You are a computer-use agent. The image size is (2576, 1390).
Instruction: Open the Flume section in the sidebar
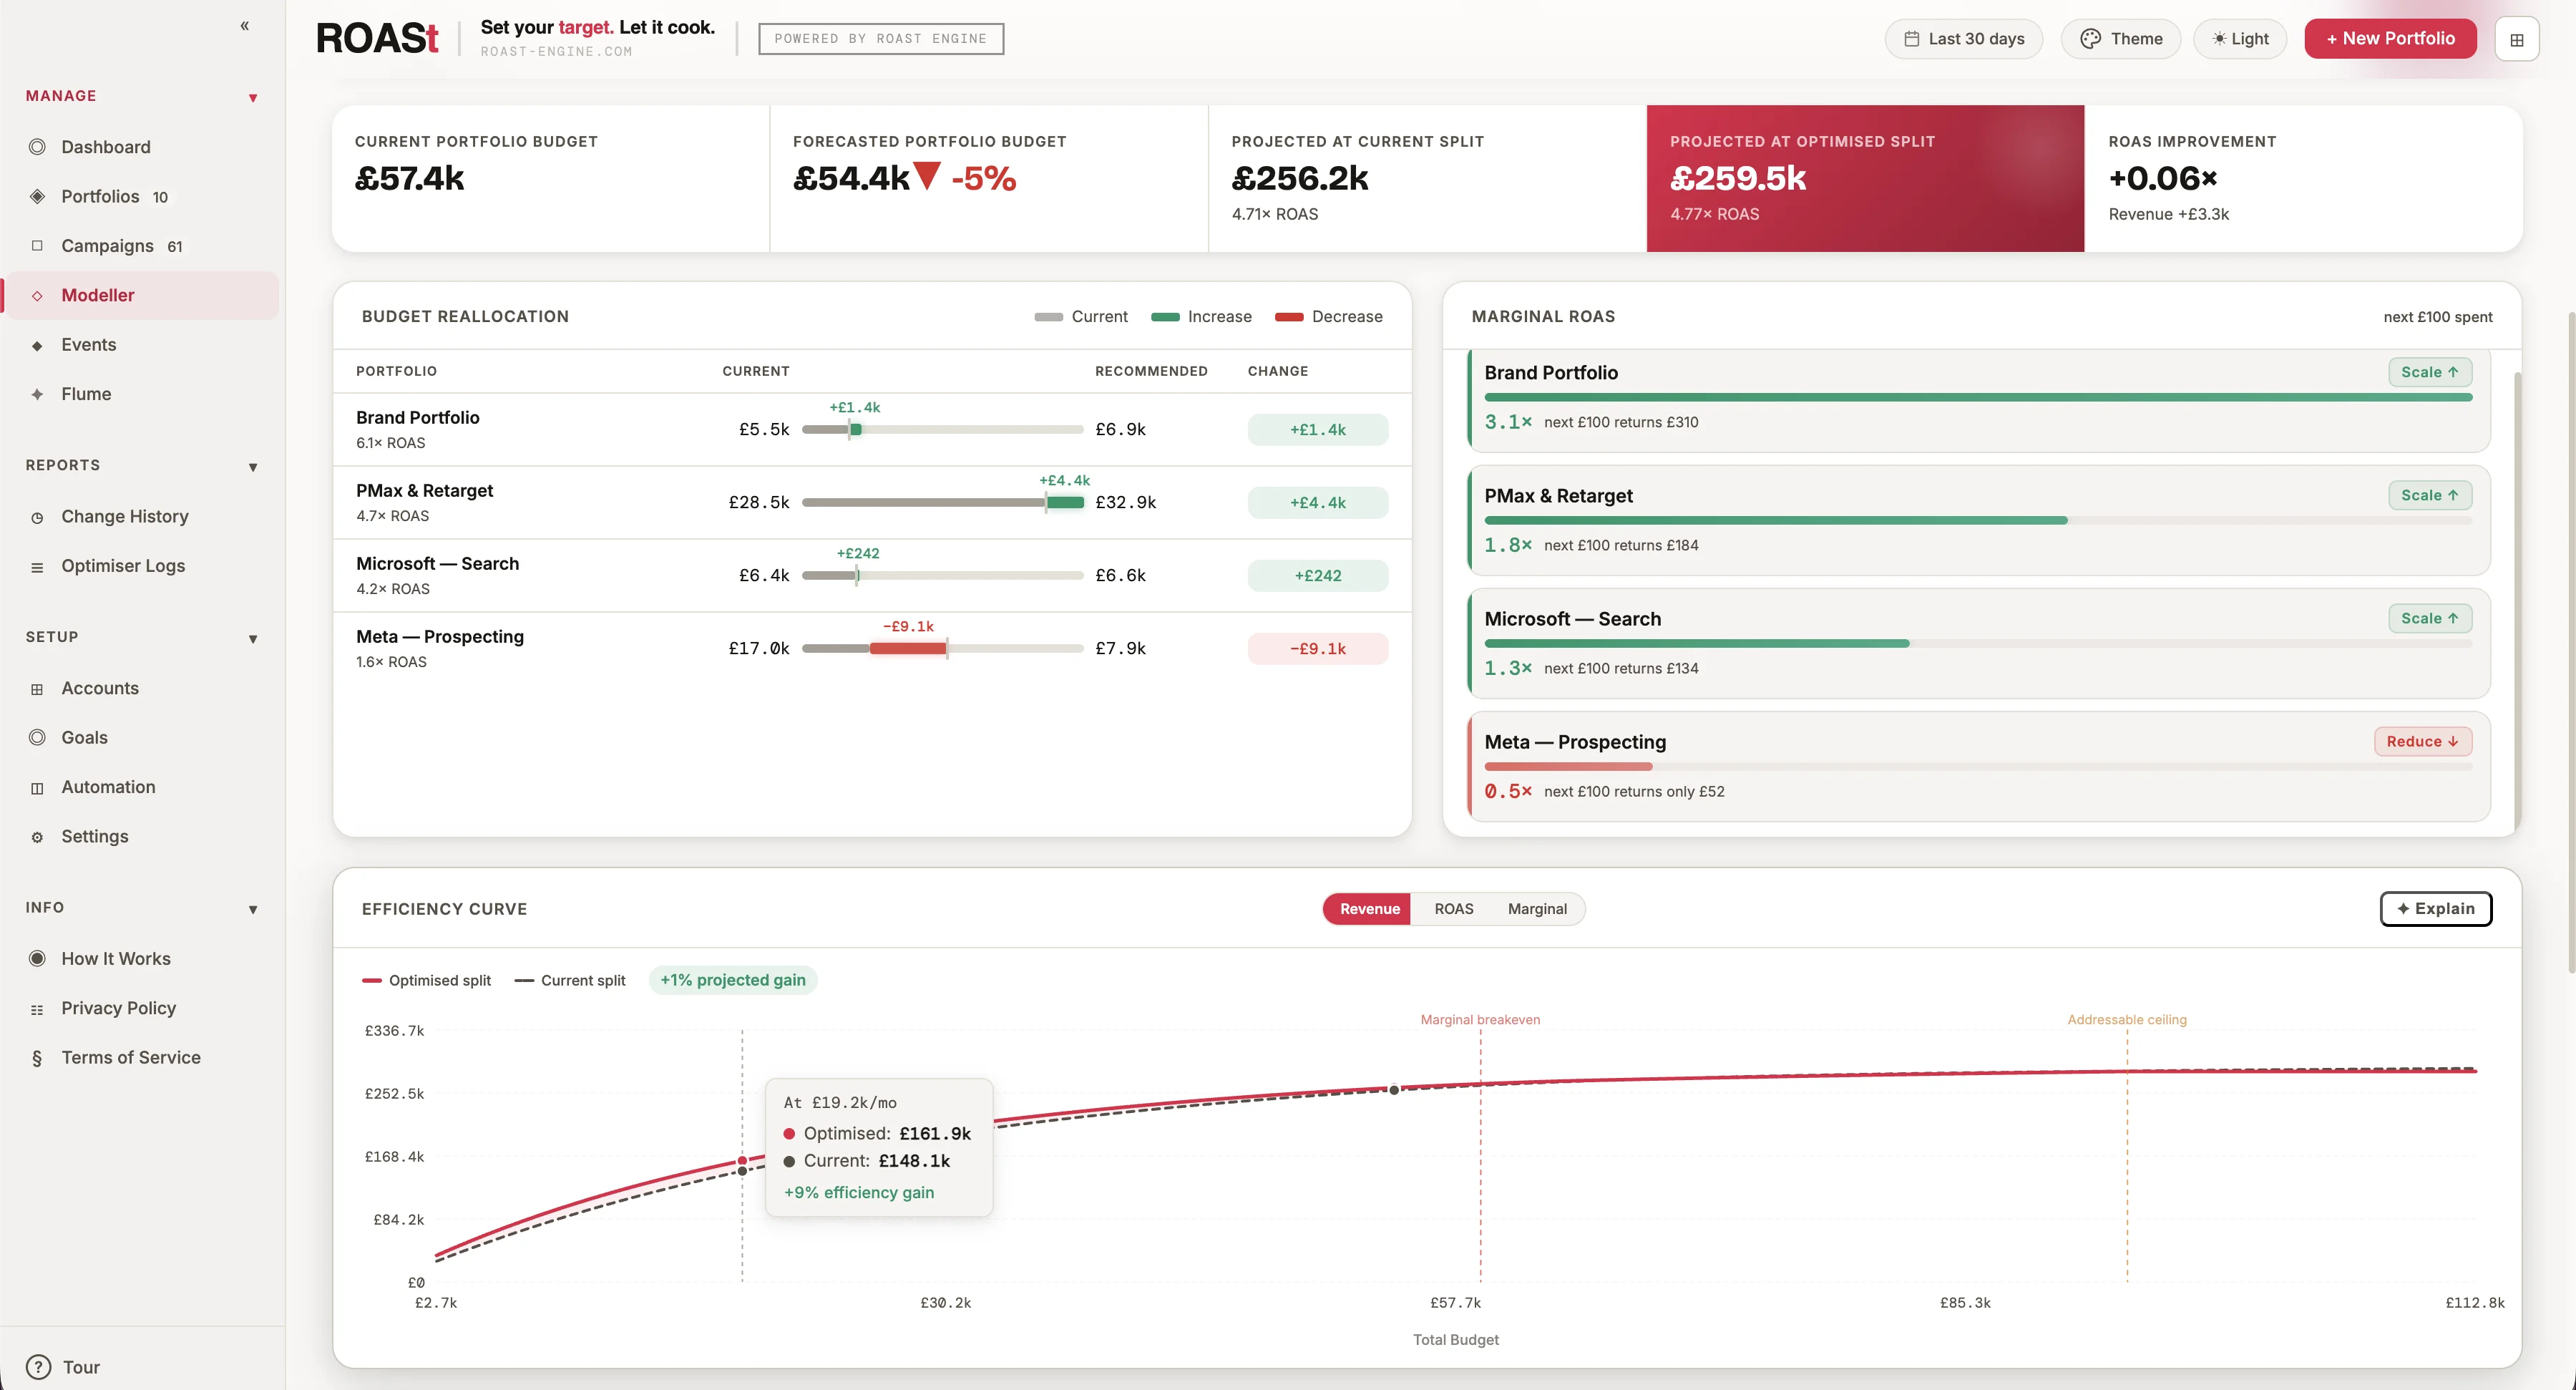86,393
